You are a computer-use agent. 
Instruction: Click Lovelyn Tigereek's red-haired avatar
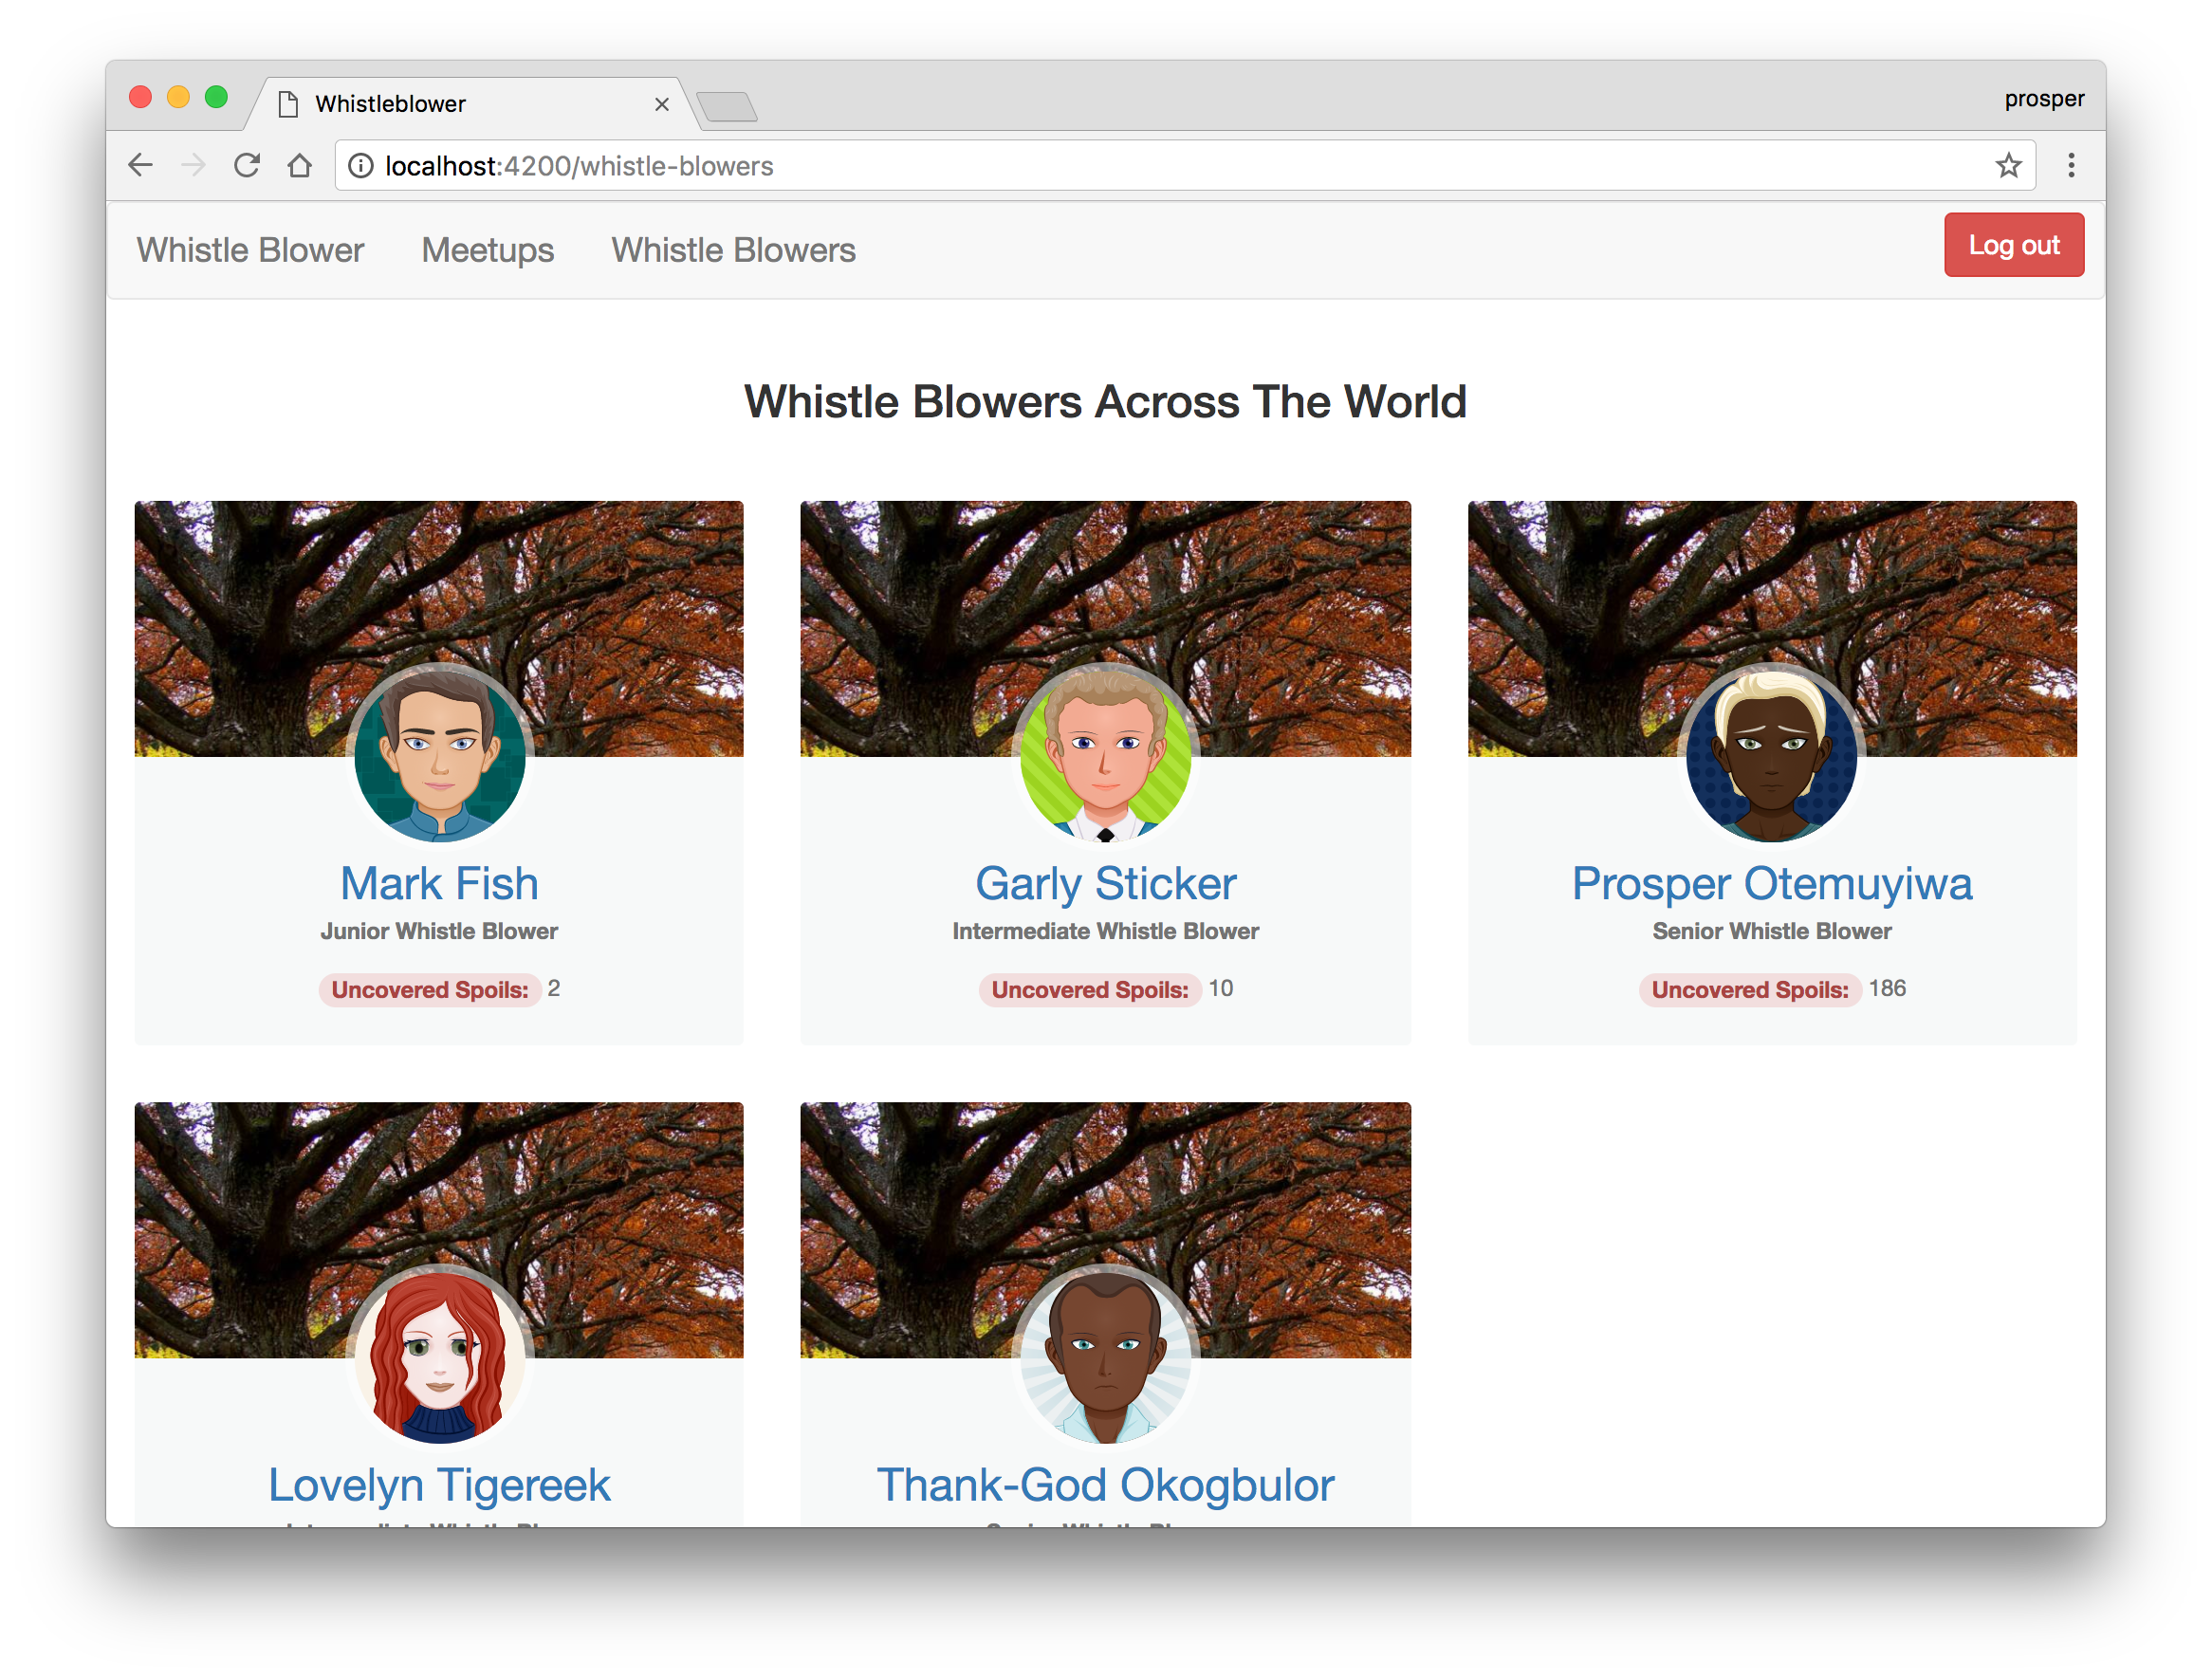tap(439, 1356)
